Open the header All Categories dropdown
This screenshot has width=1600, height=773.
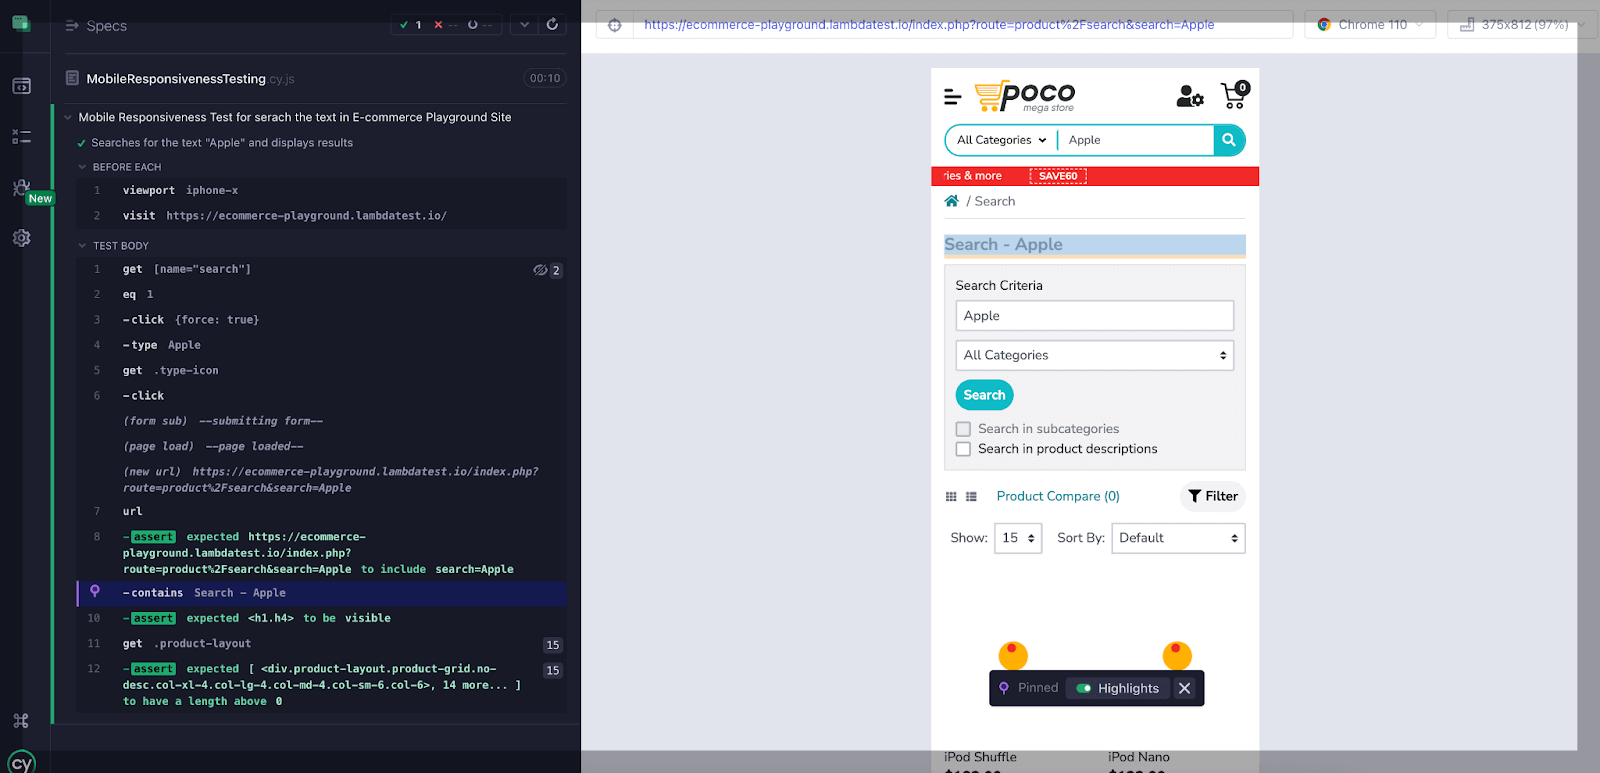[1001, 140]
